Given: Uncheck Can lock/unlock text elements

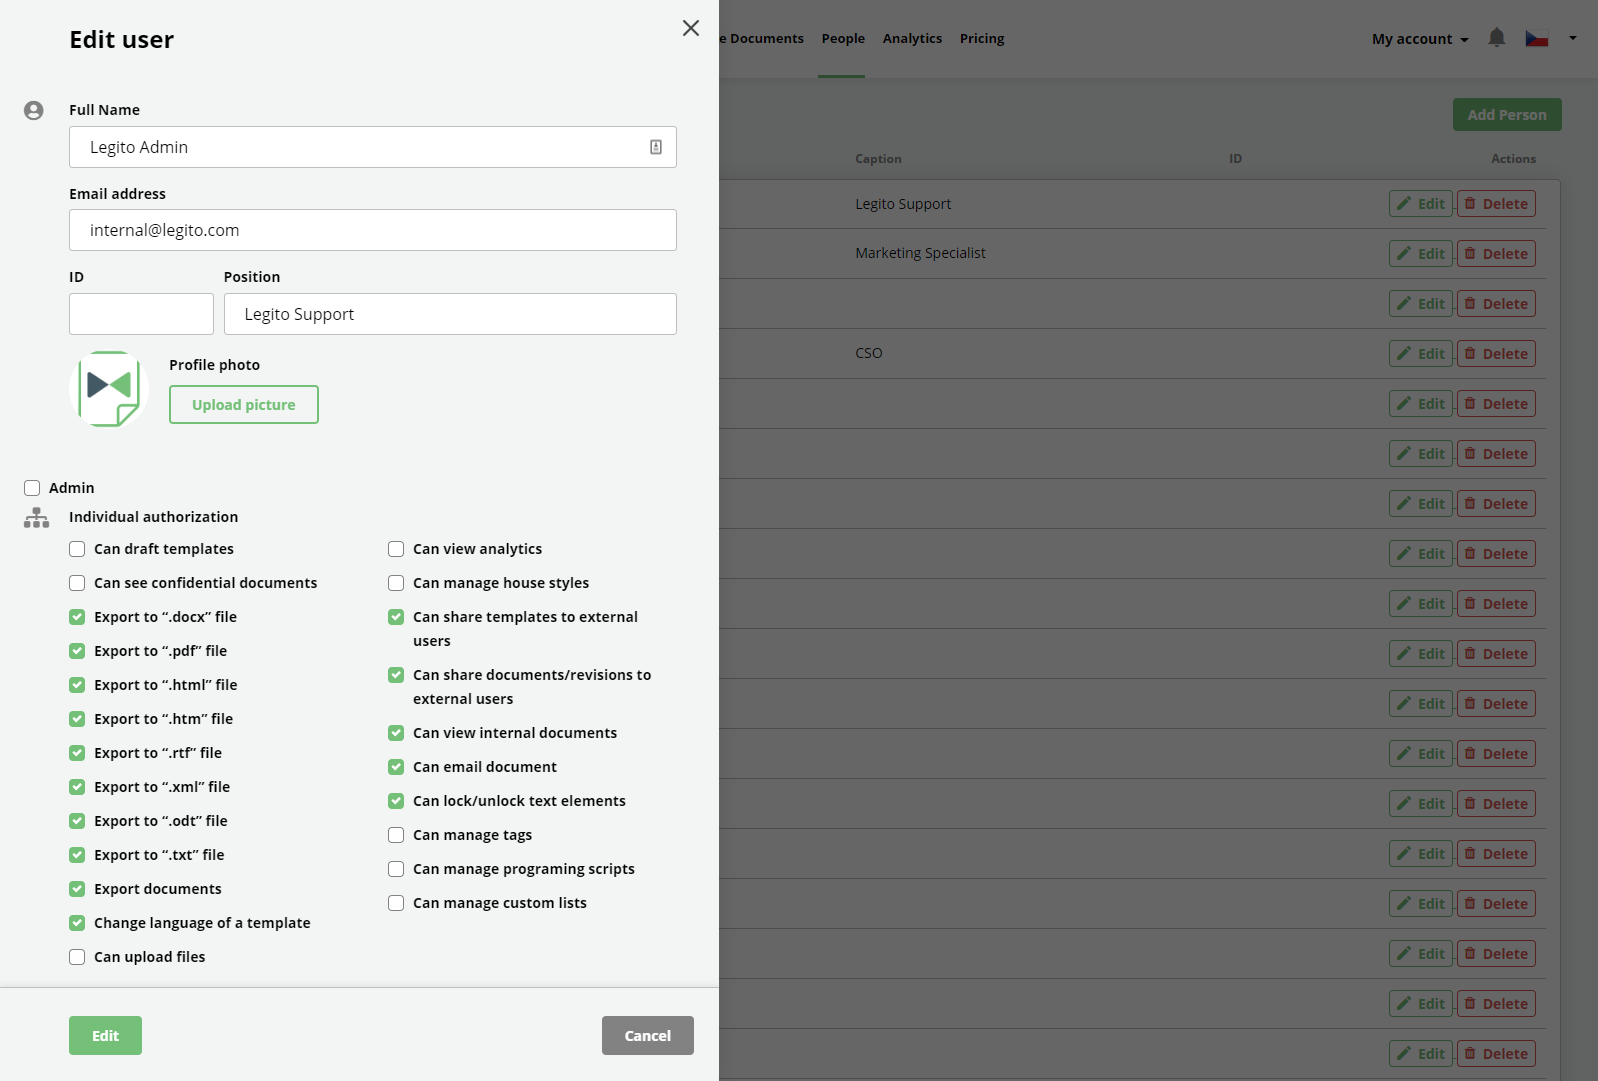Looking at the screenshot, I should pos(396,801).
